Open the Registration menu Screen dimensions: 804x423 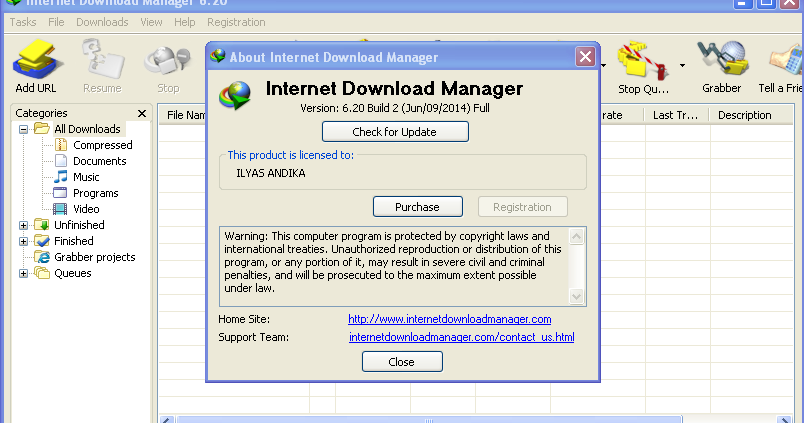tap(236, 22)
